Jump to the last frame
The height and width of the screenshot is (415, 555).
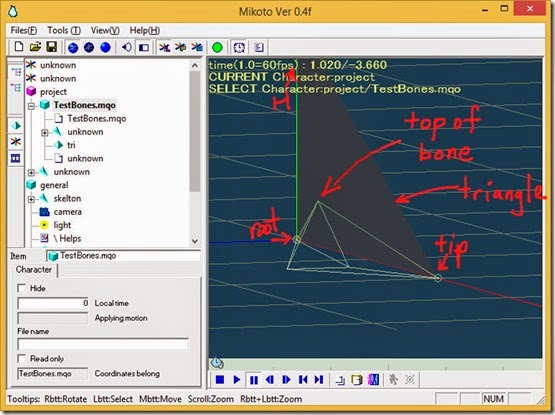click(x=319, y=380)
